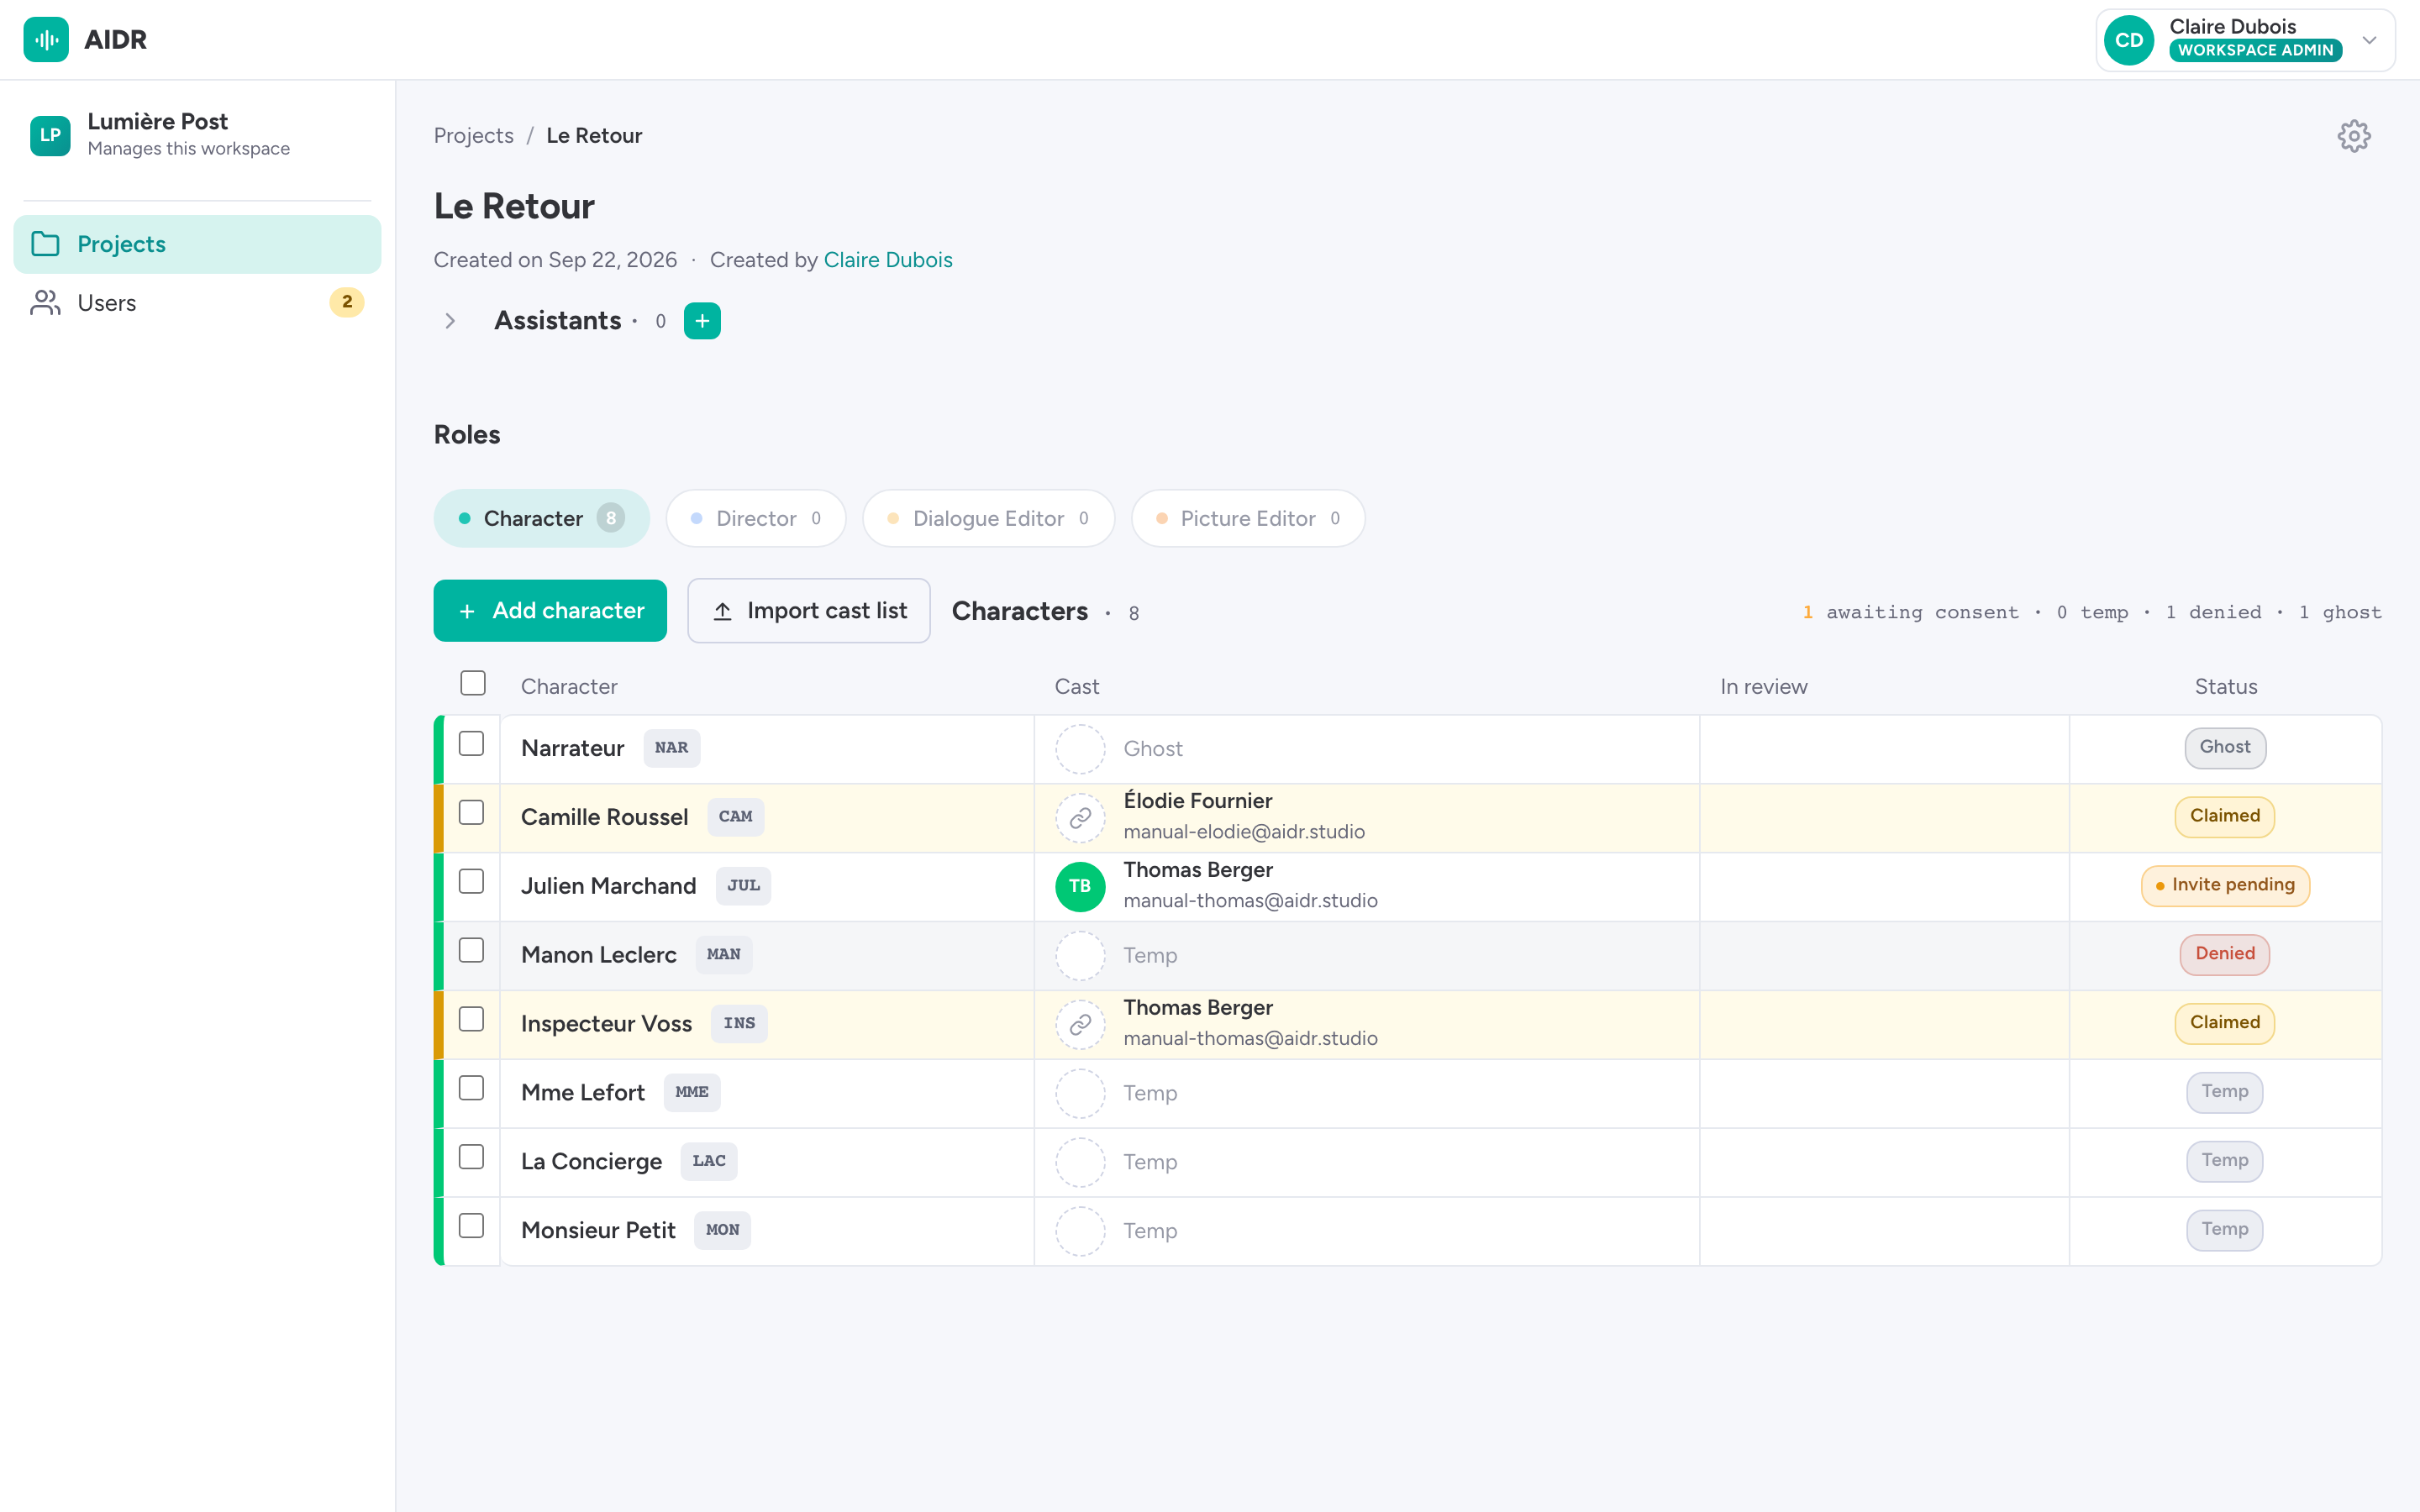Open project settings gear icon
Viewport: 2420px width, 1512px height.
click(x=2353, y=135)
